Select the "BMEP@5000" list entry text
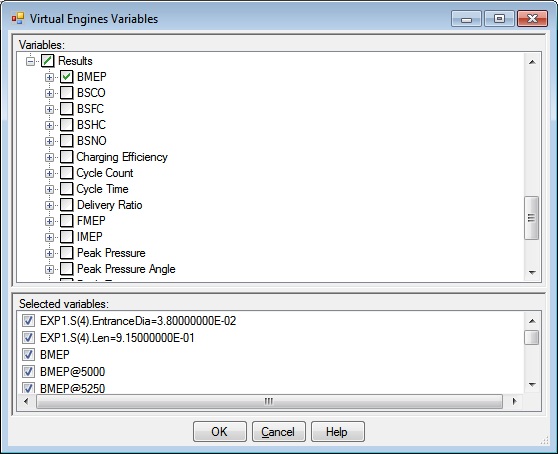The width and height of the screenshot is (558, 454). tap(73, 371)
